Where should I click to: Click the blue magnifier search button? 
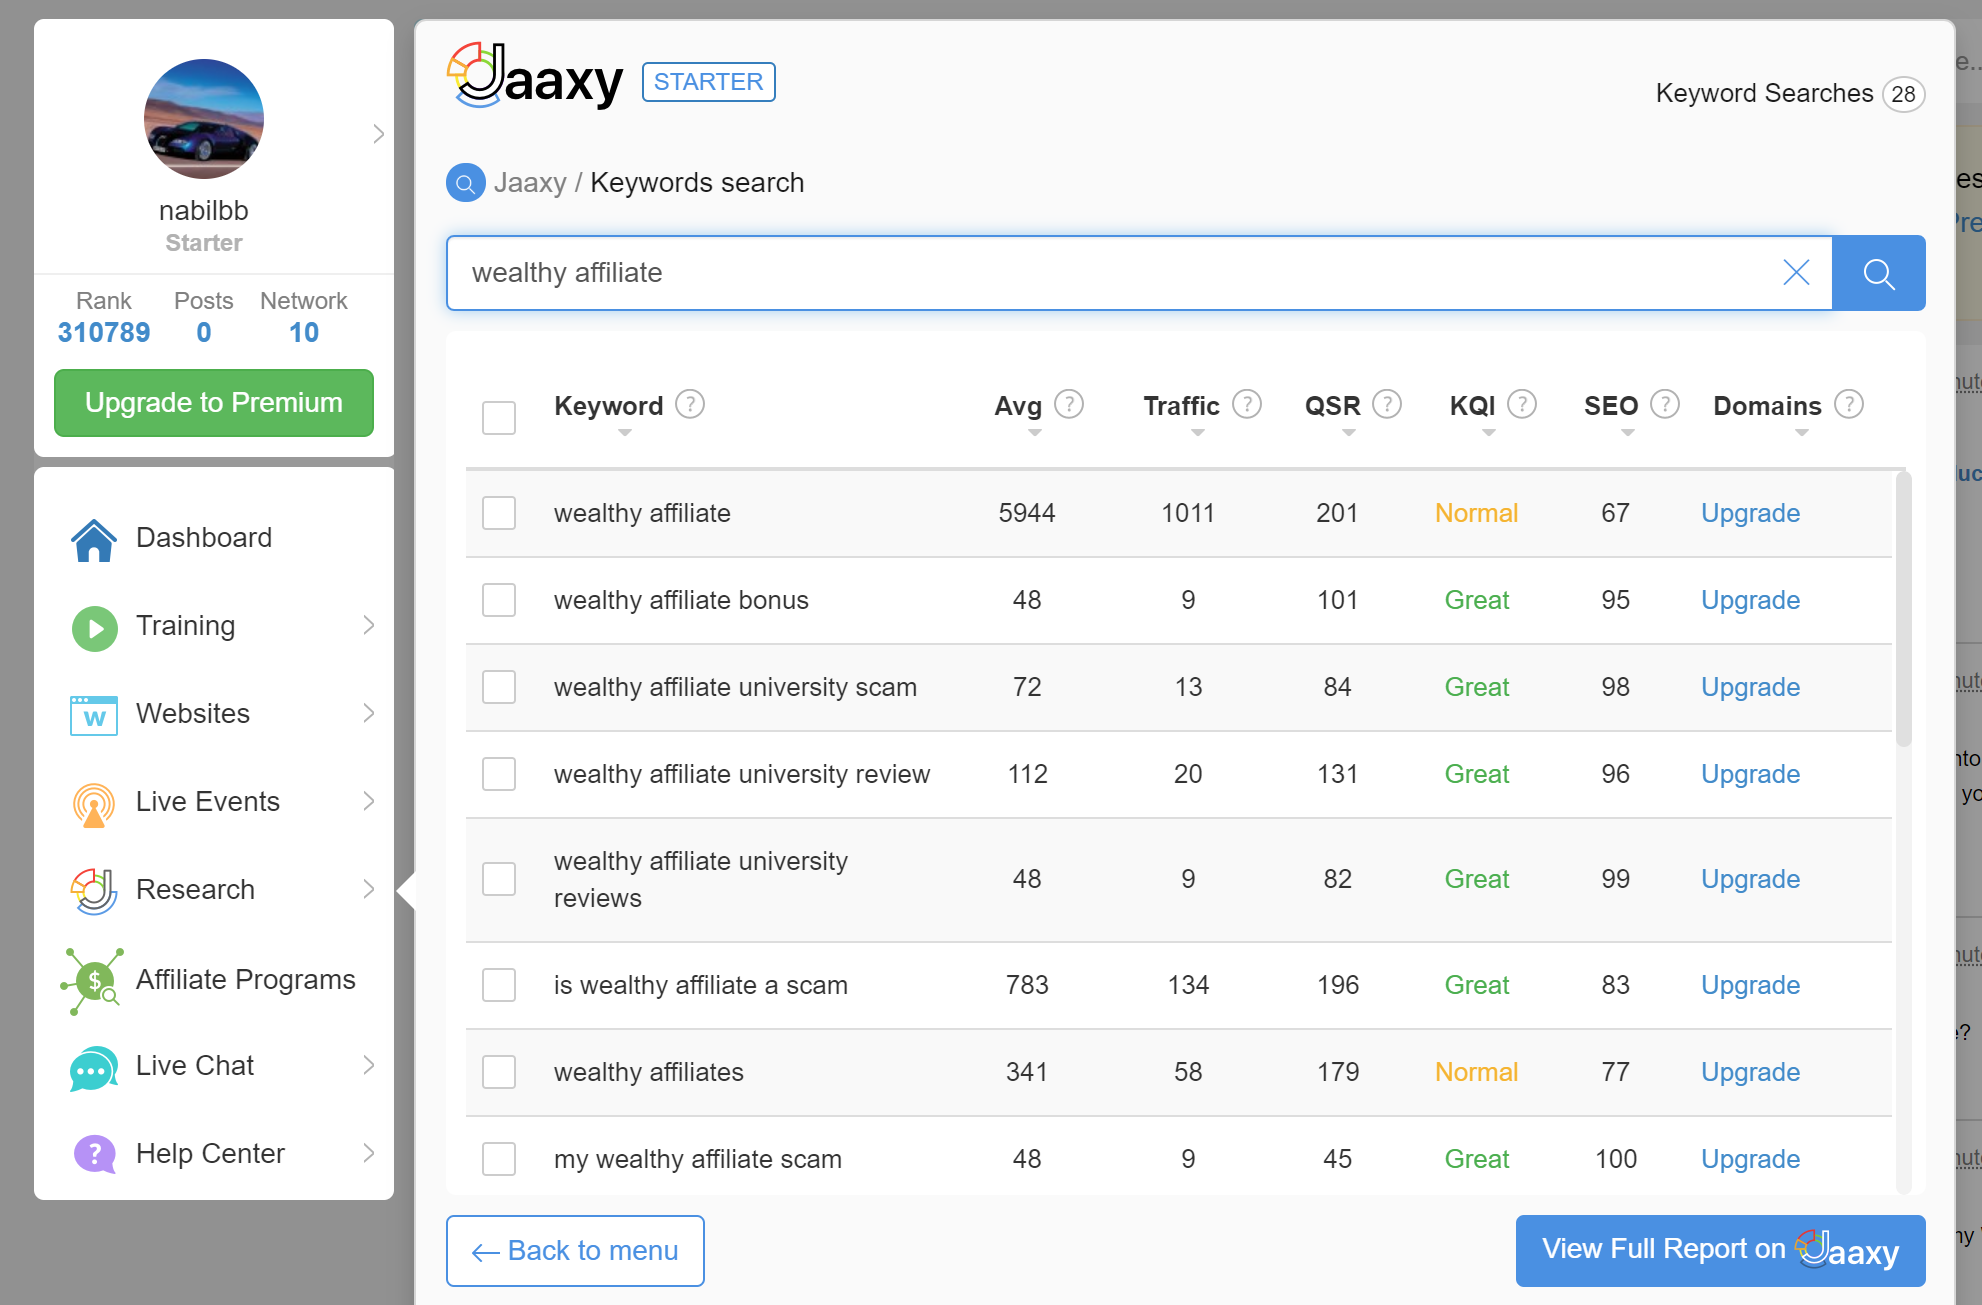pos(1878,273)
